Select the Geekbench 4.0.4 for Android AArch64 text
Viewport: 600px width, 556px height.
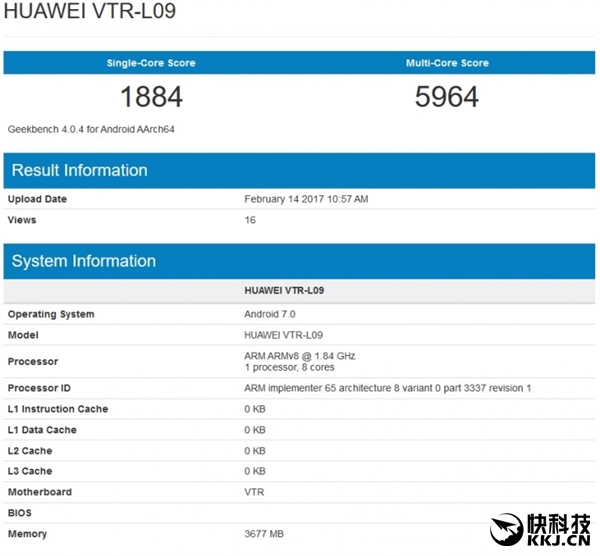pos(91,129)
